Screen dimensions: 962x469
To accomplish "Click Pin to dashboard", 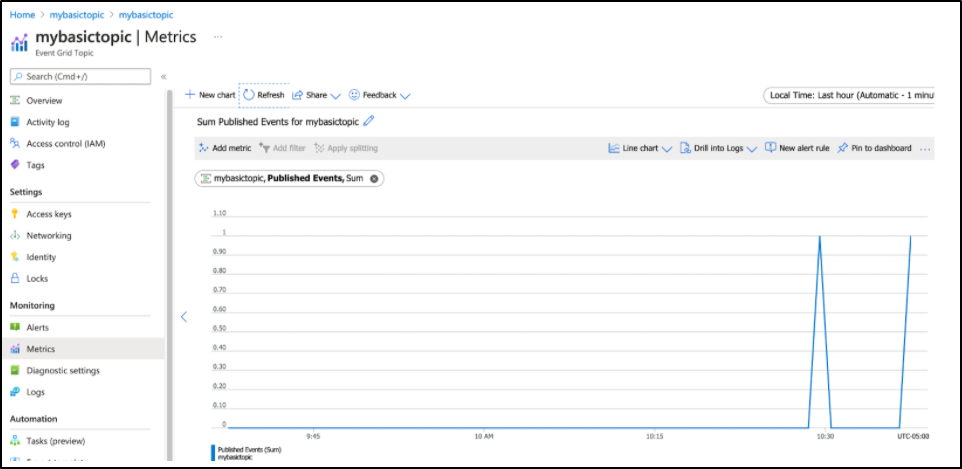I will click(874, 149).
